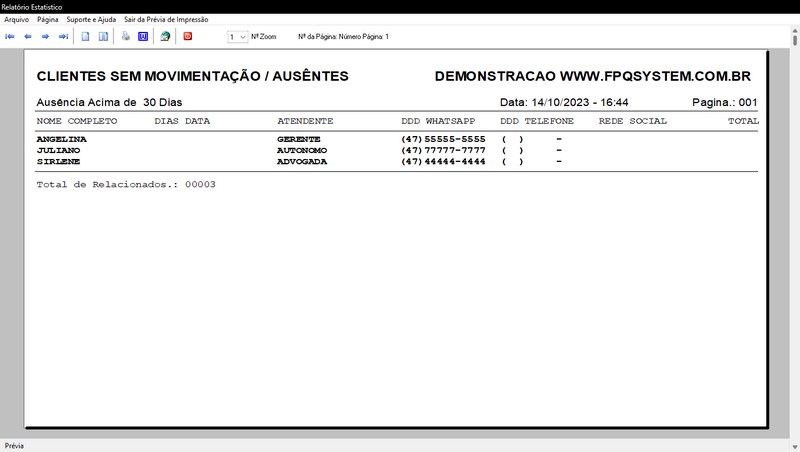Click the DDD TELEFONE column header
The width and height of the screenshot is (800, 452).
[537, 121]
